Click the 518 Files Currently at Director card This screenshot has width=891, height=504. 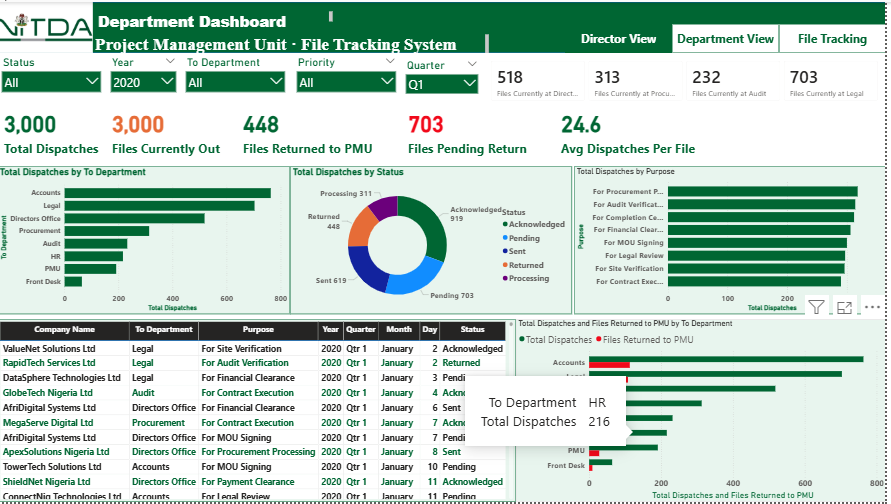point(537,82)
